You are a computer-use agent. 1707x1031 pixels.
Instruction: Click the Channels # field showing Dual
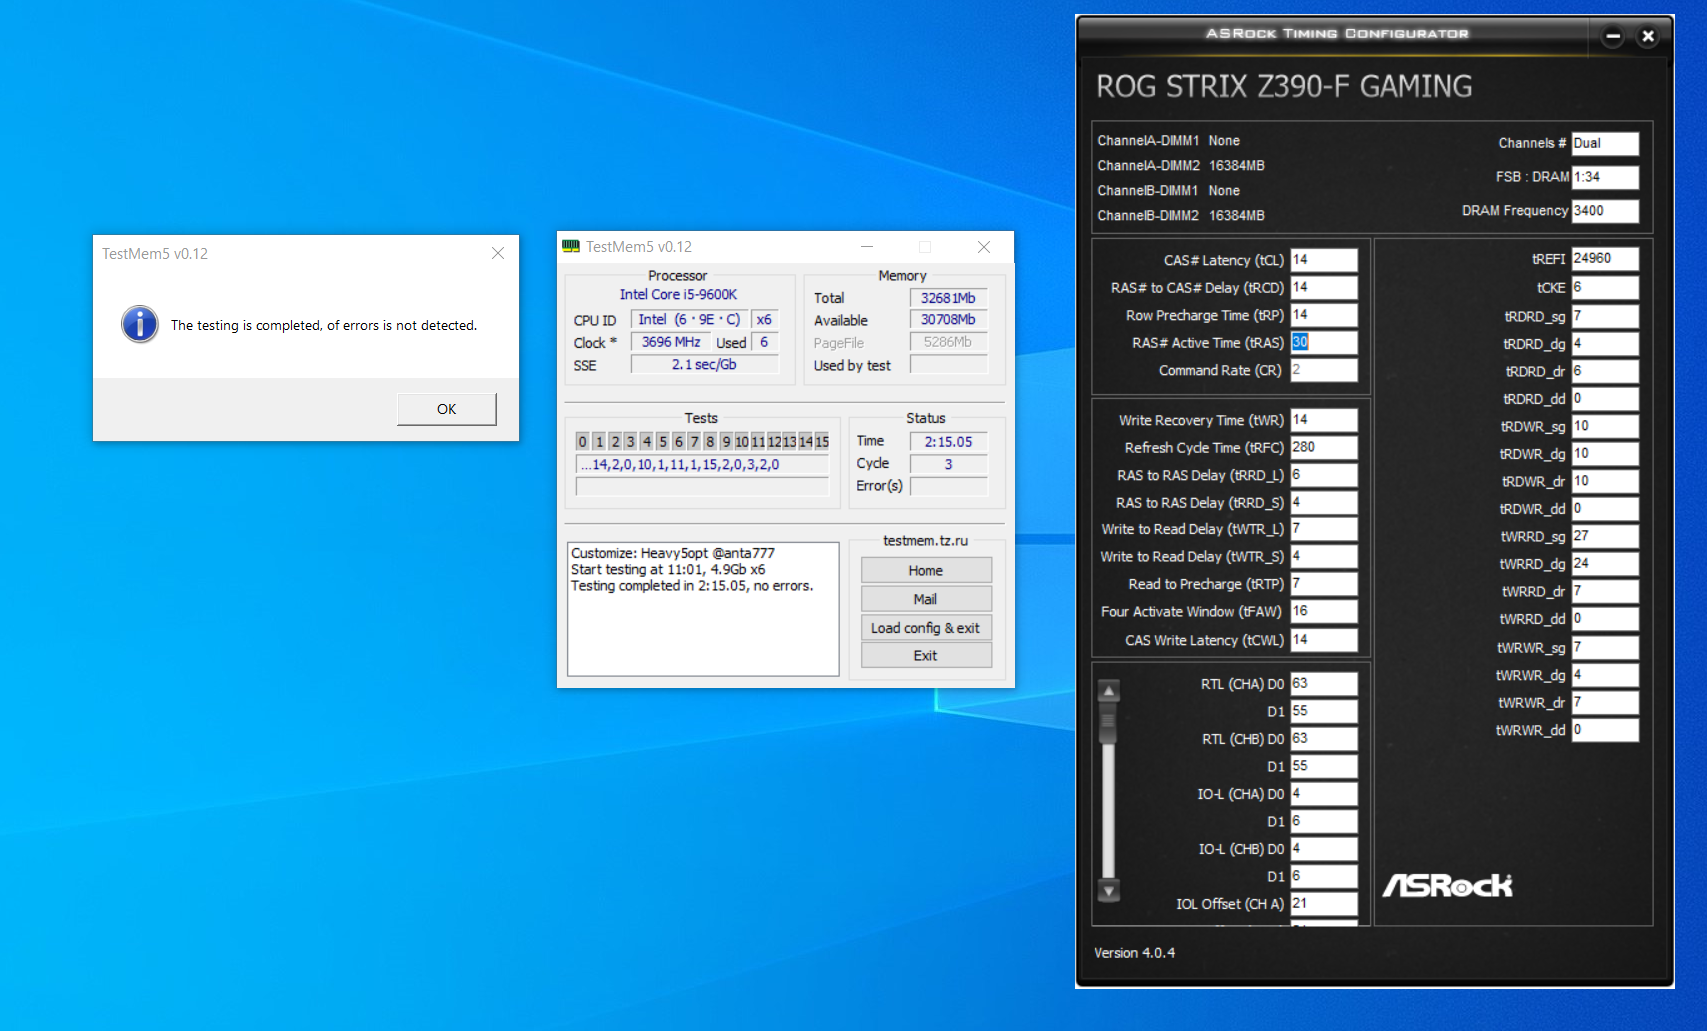click(1605, 144)
